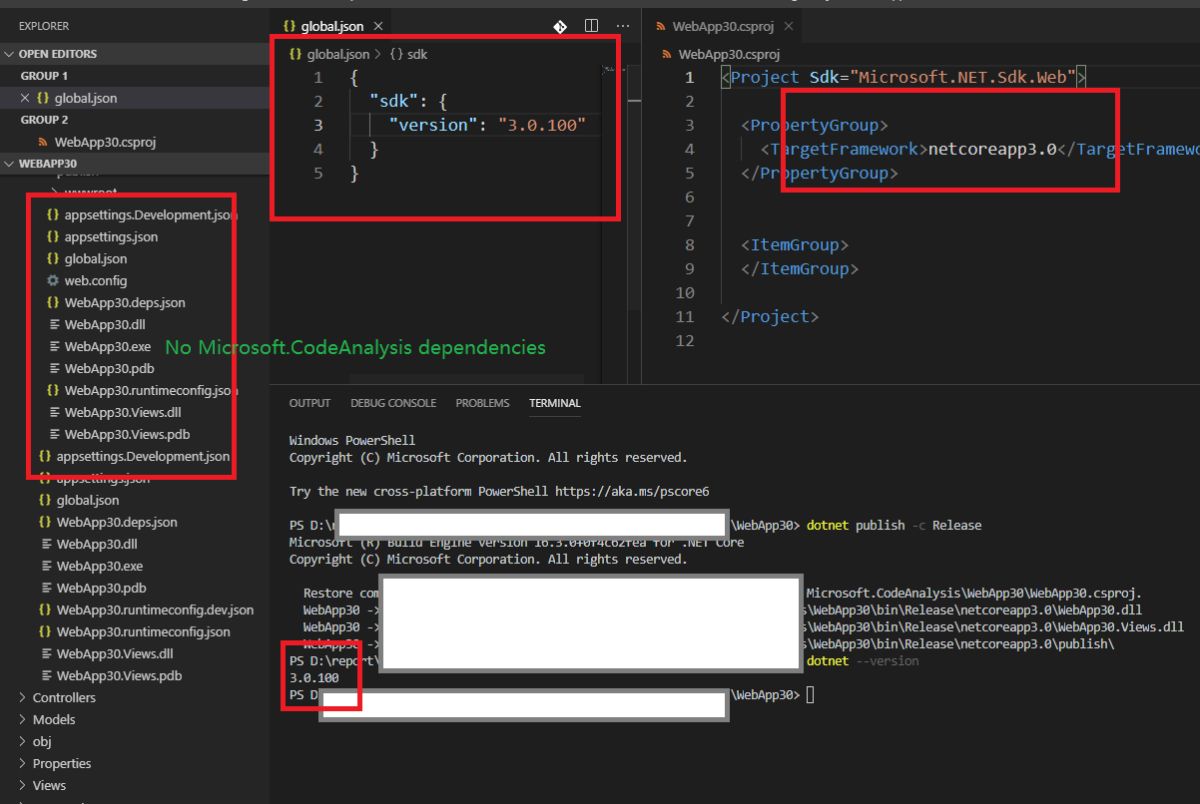Split the editor with the split icon
The image size is (1200, 804).
click(591, 26)
